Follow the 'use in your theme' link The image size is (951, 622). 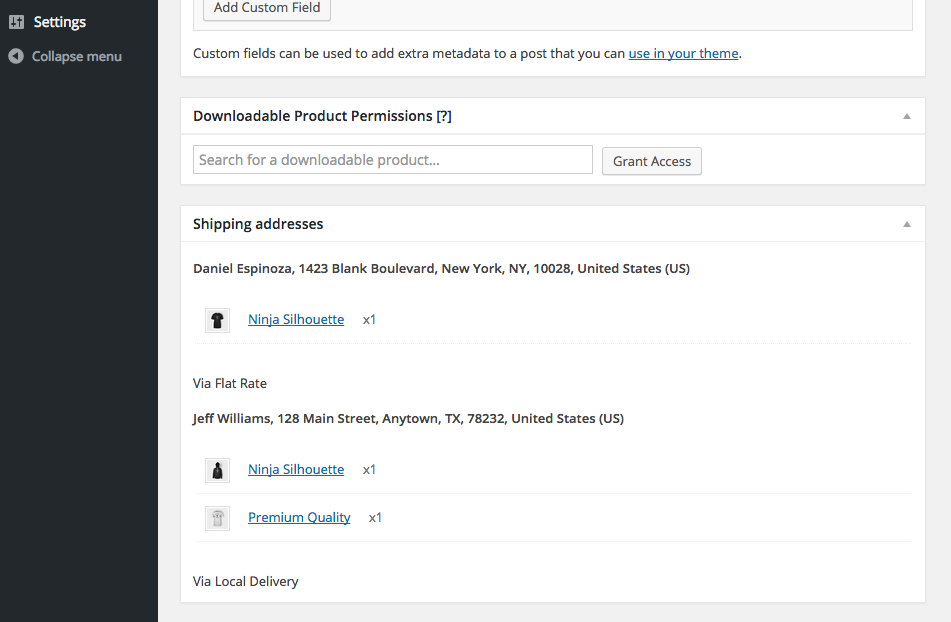[x=683, y=53]
